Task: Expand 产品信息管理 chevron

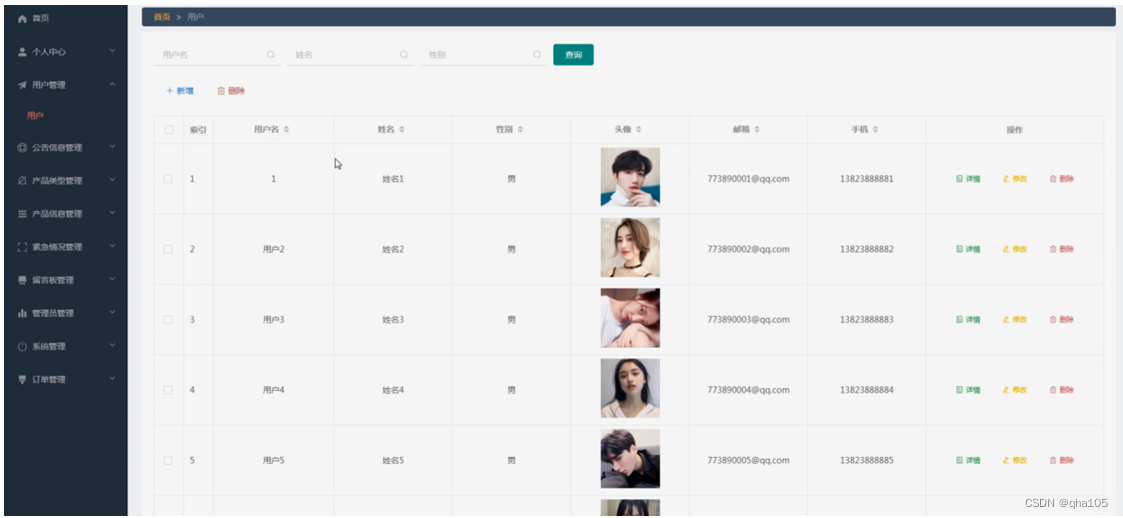Action: tap(112, 213)
